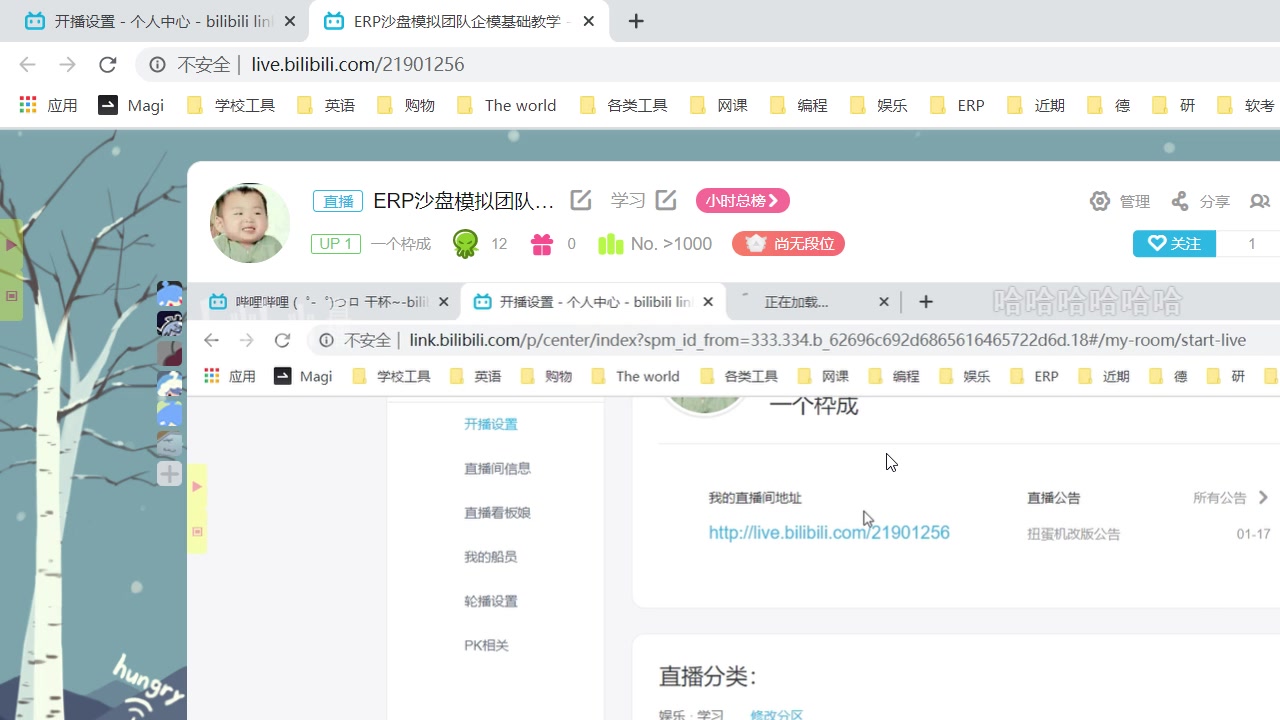Close the ERP沙盘模拟团队 outer tab
The height and width of the screenshot is (720, 1280).
[588, 21]
